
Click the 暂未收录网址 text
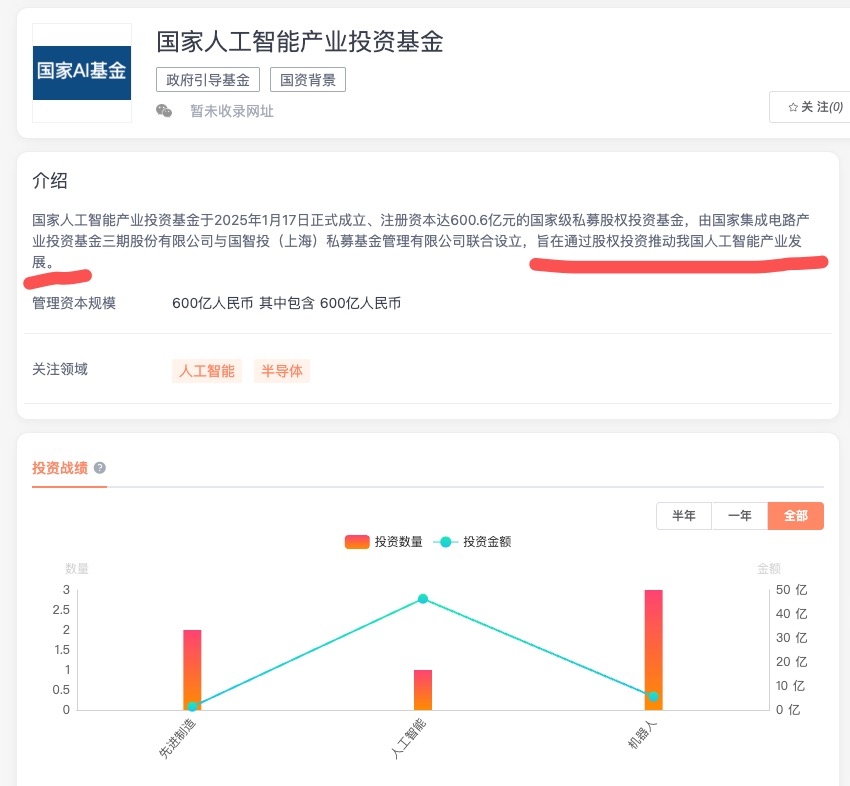(x=231, y=111)
